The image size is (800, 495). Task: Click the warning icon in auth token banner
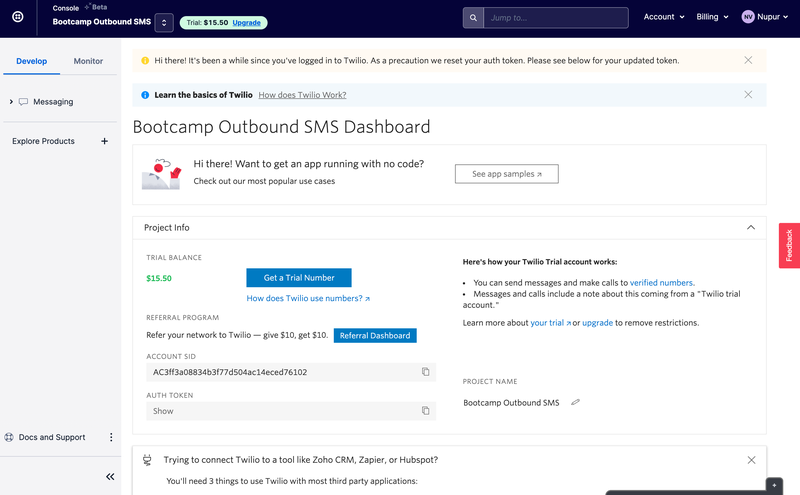click(x=145, y=61)
